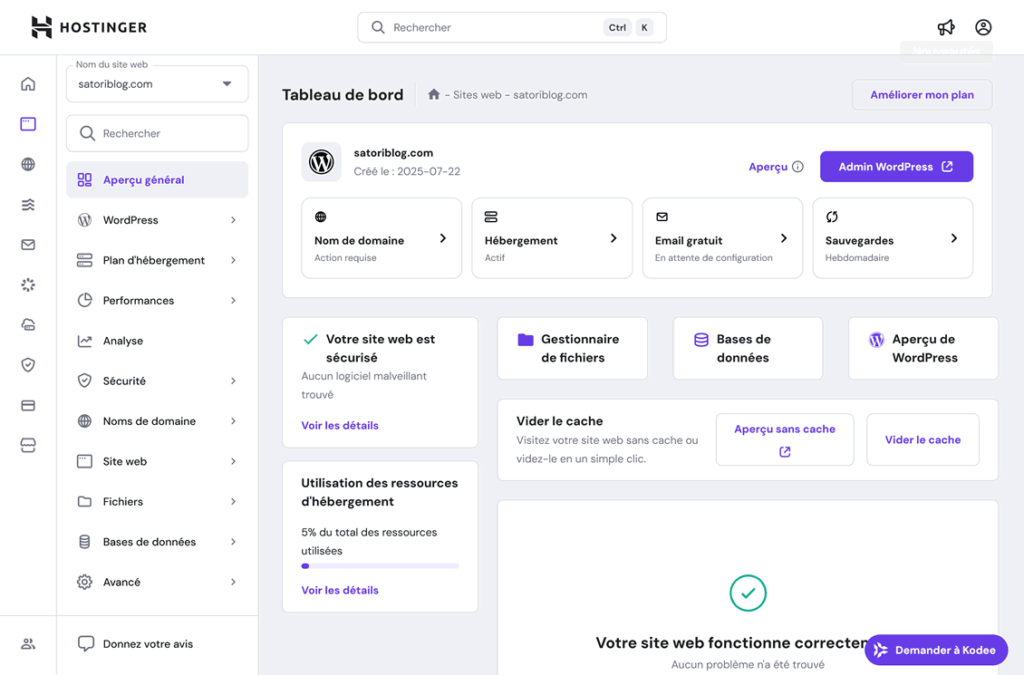Open the Bases de données card
Image resolution: width=1024 pixels, height=675 pixels.
748,348
